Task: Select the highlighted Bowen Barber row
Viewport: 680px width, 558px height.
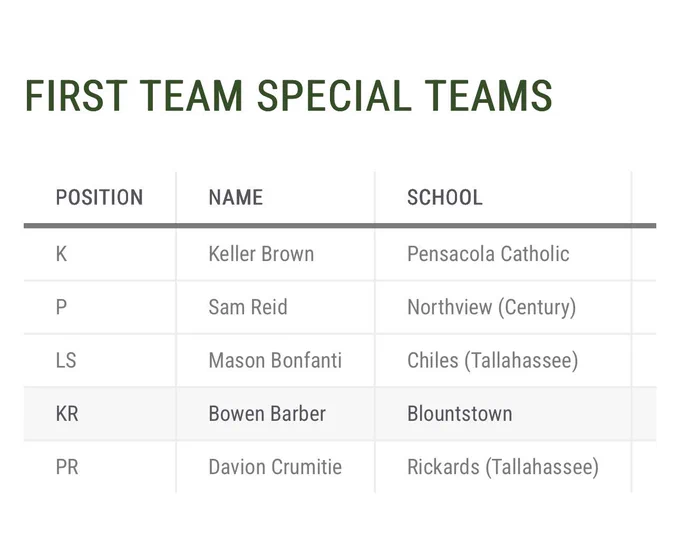Action: click(340, 414)
